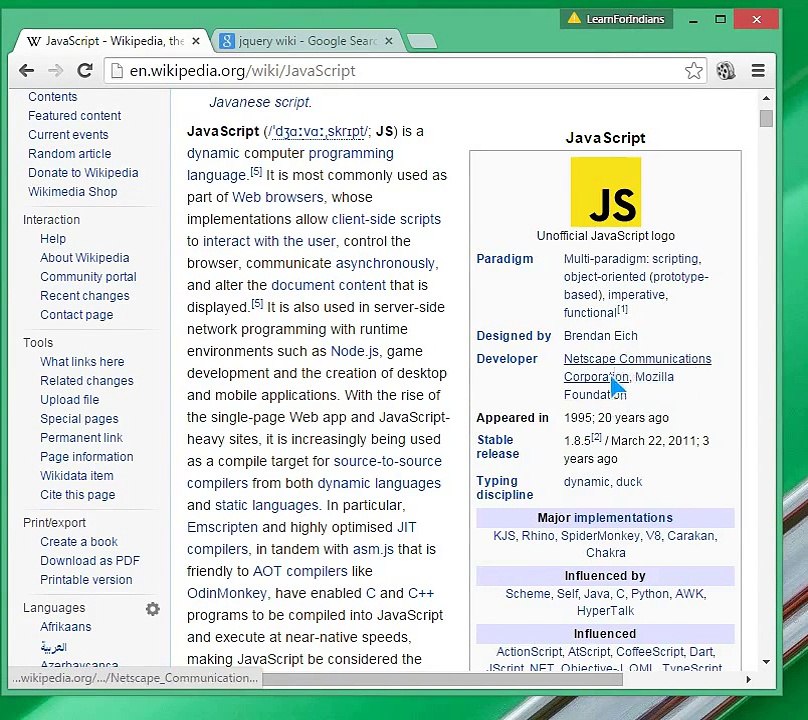Screen dimensions: 808x720
Task: Open the Wikimedia Shop link
Action: [73, 192]
